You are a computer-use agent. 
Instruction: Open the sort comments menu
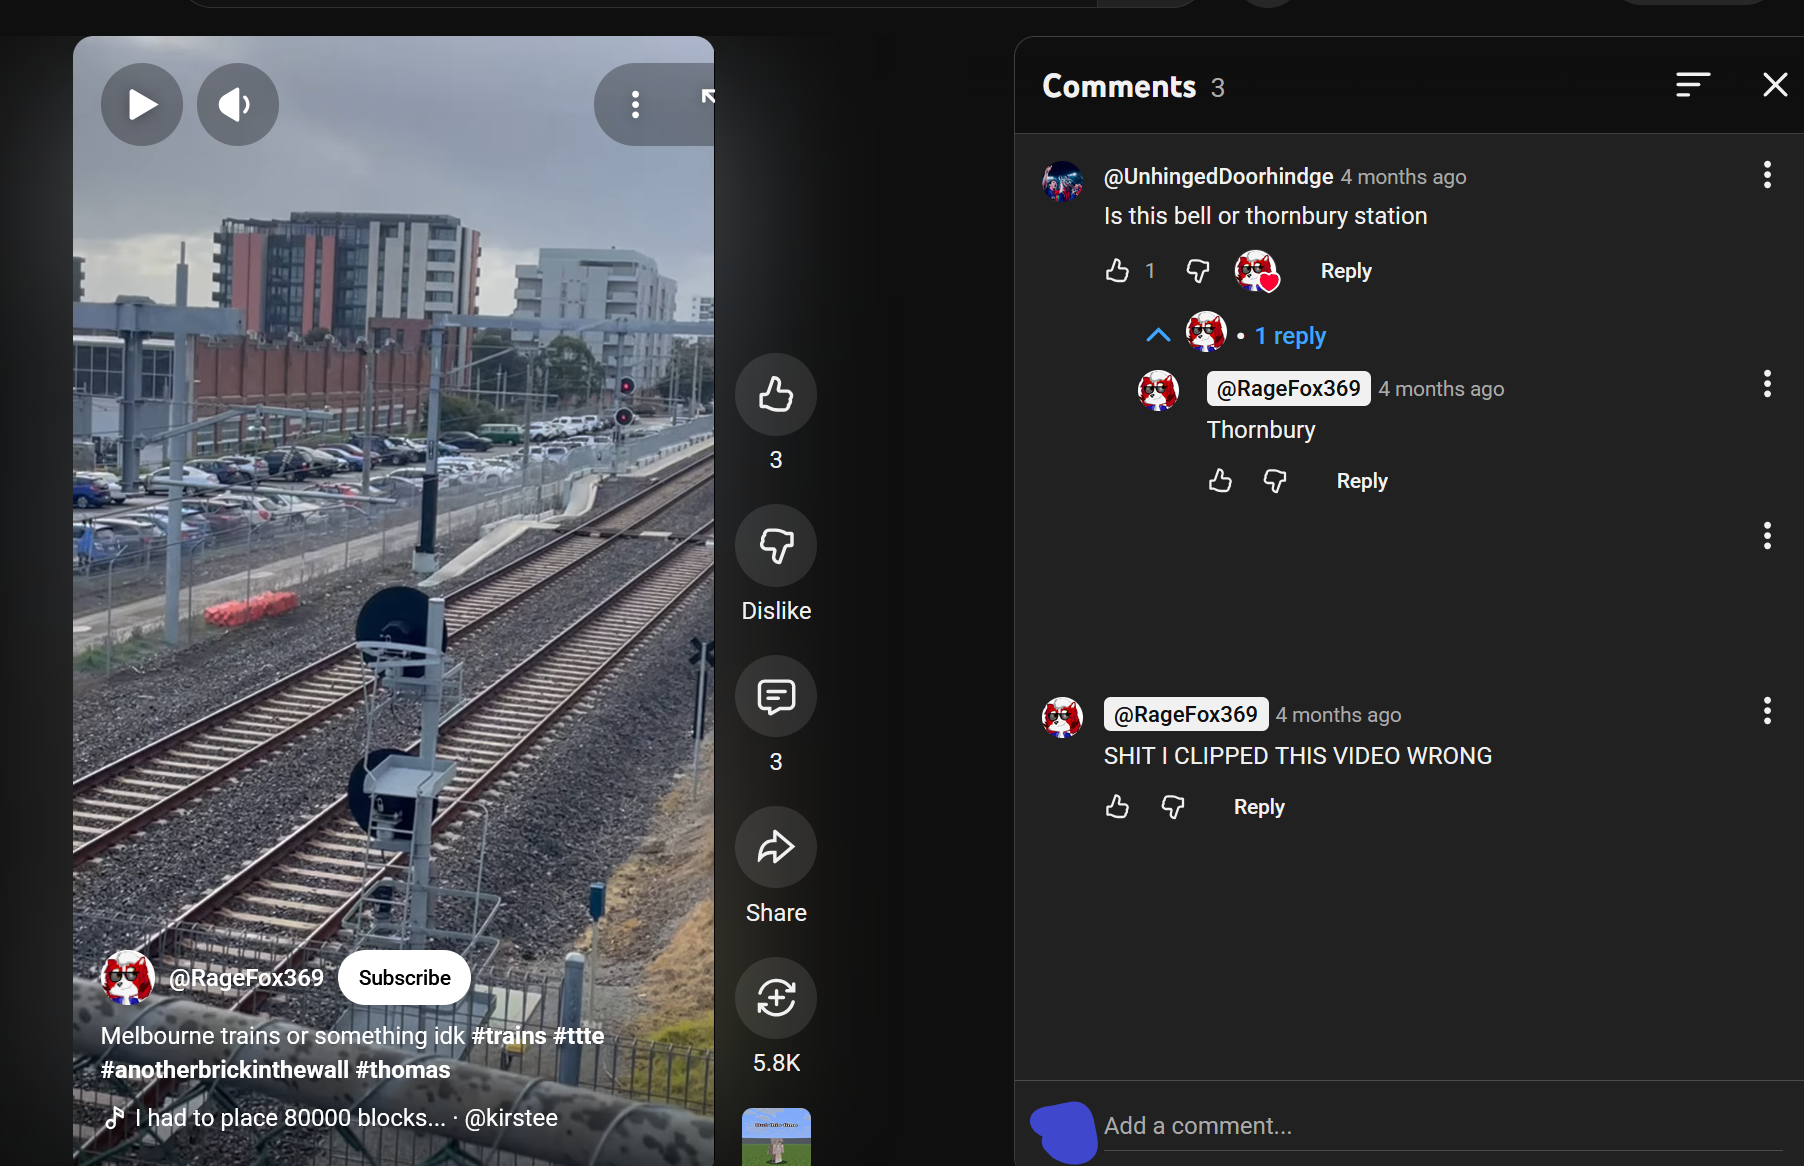[x=1692, y=85]
